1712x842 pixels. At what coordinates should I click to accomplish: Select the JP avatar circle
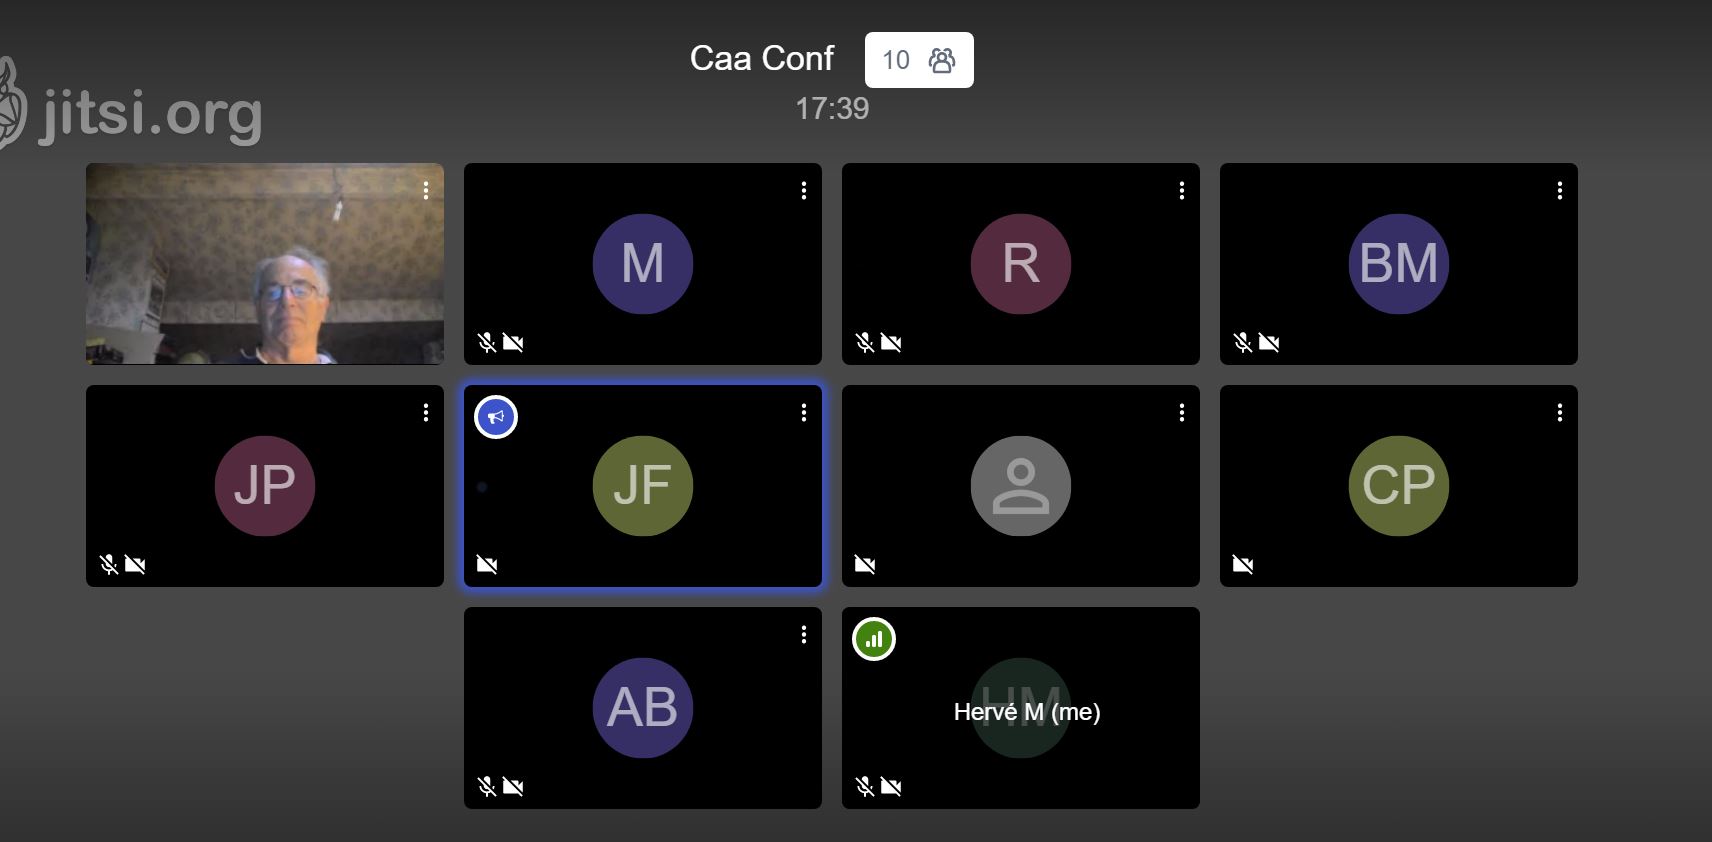click(x=265, y=486)
